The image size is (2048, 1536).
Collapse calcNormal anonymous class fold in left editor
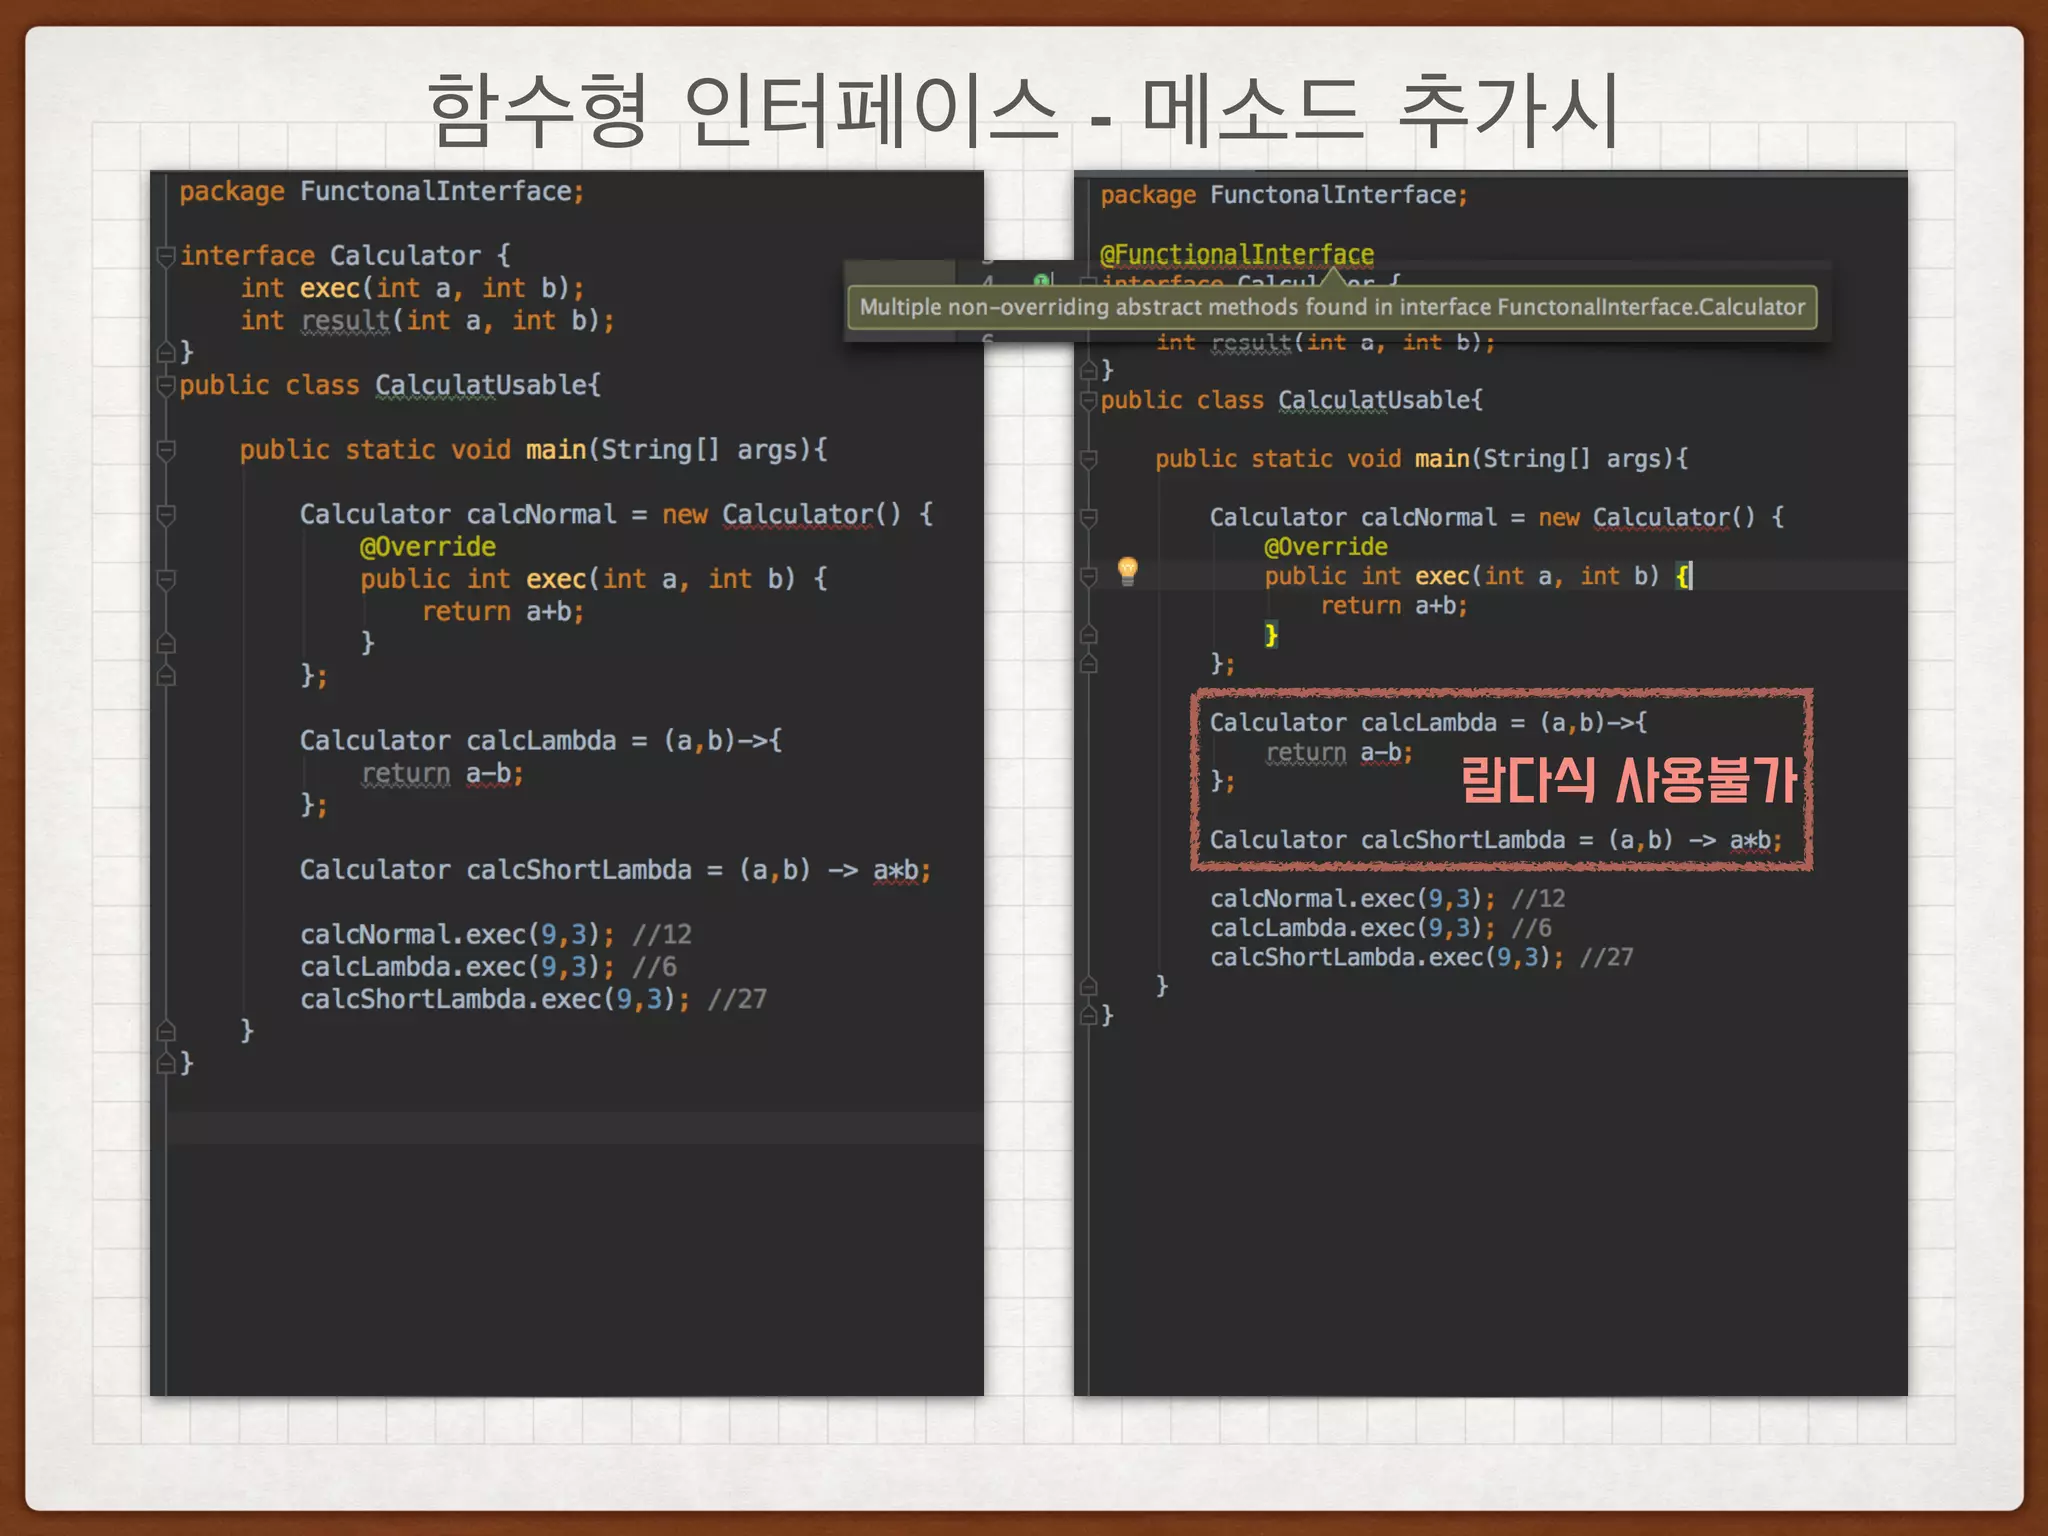click(166, 515)
